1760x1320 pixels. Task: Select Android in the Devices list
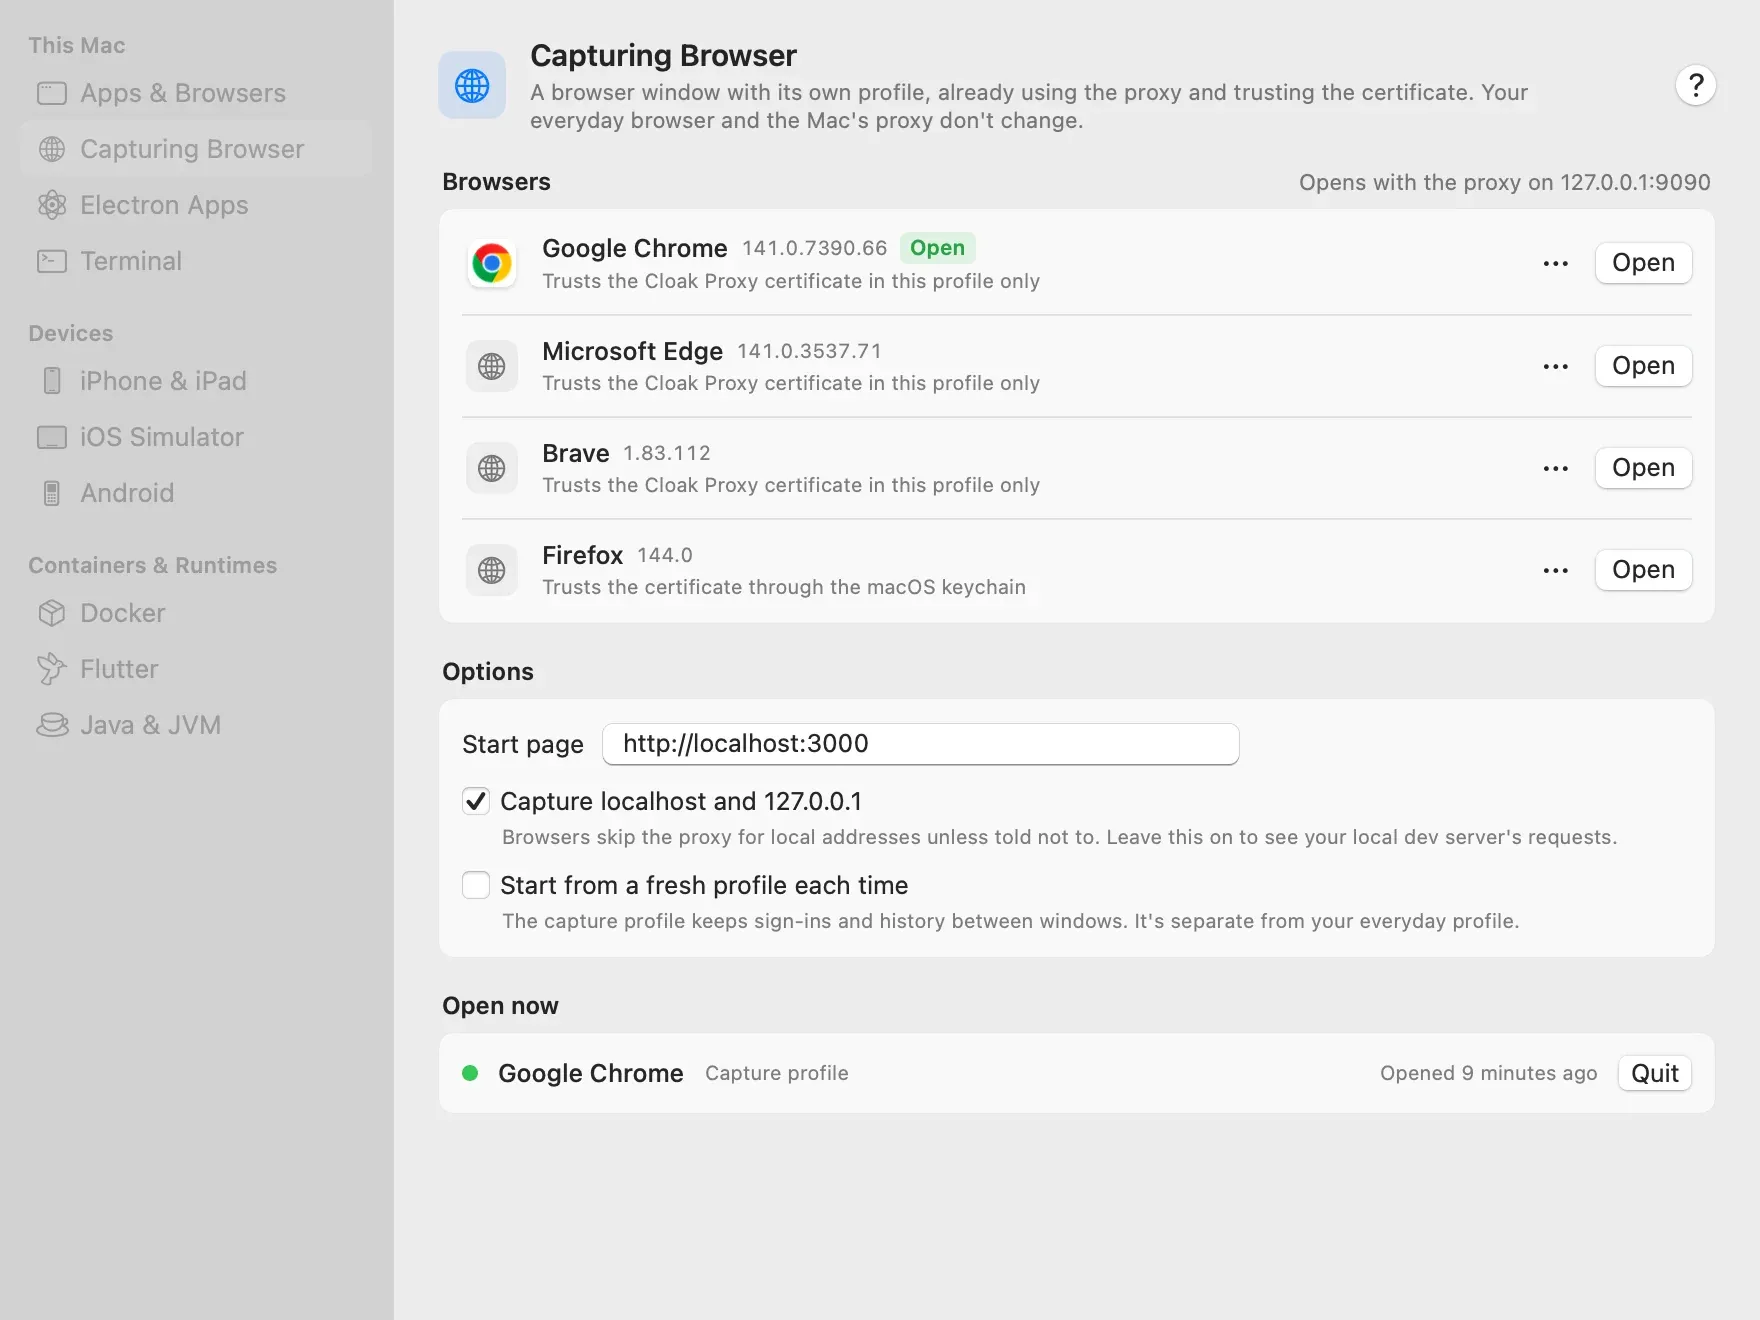(x=196, y=493)
